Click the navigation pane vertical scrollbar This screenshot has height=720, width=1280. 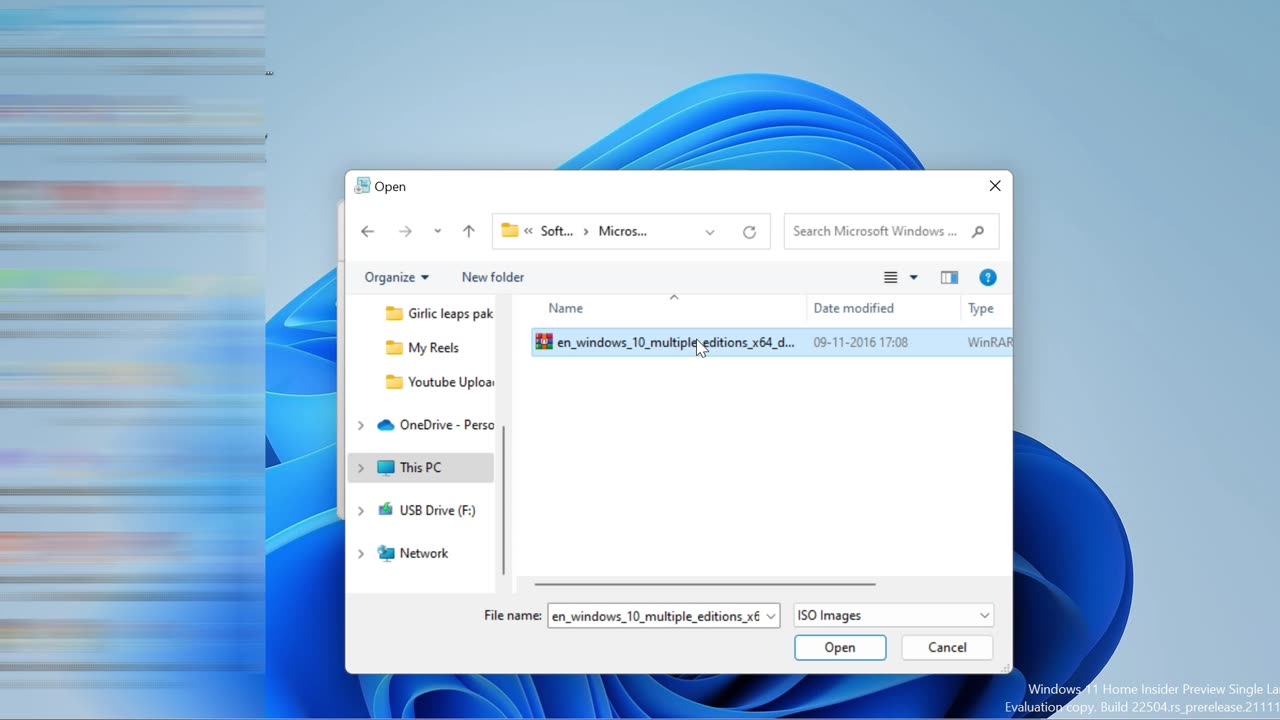point(504,500)
